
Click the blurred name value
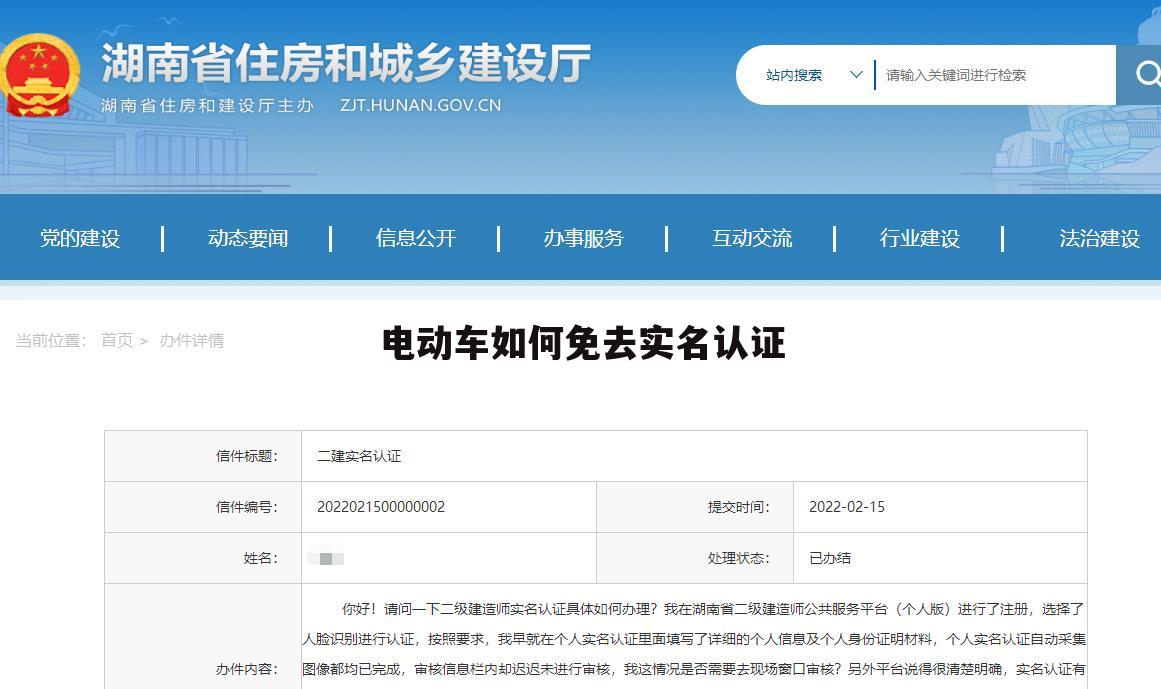point(326,559)
